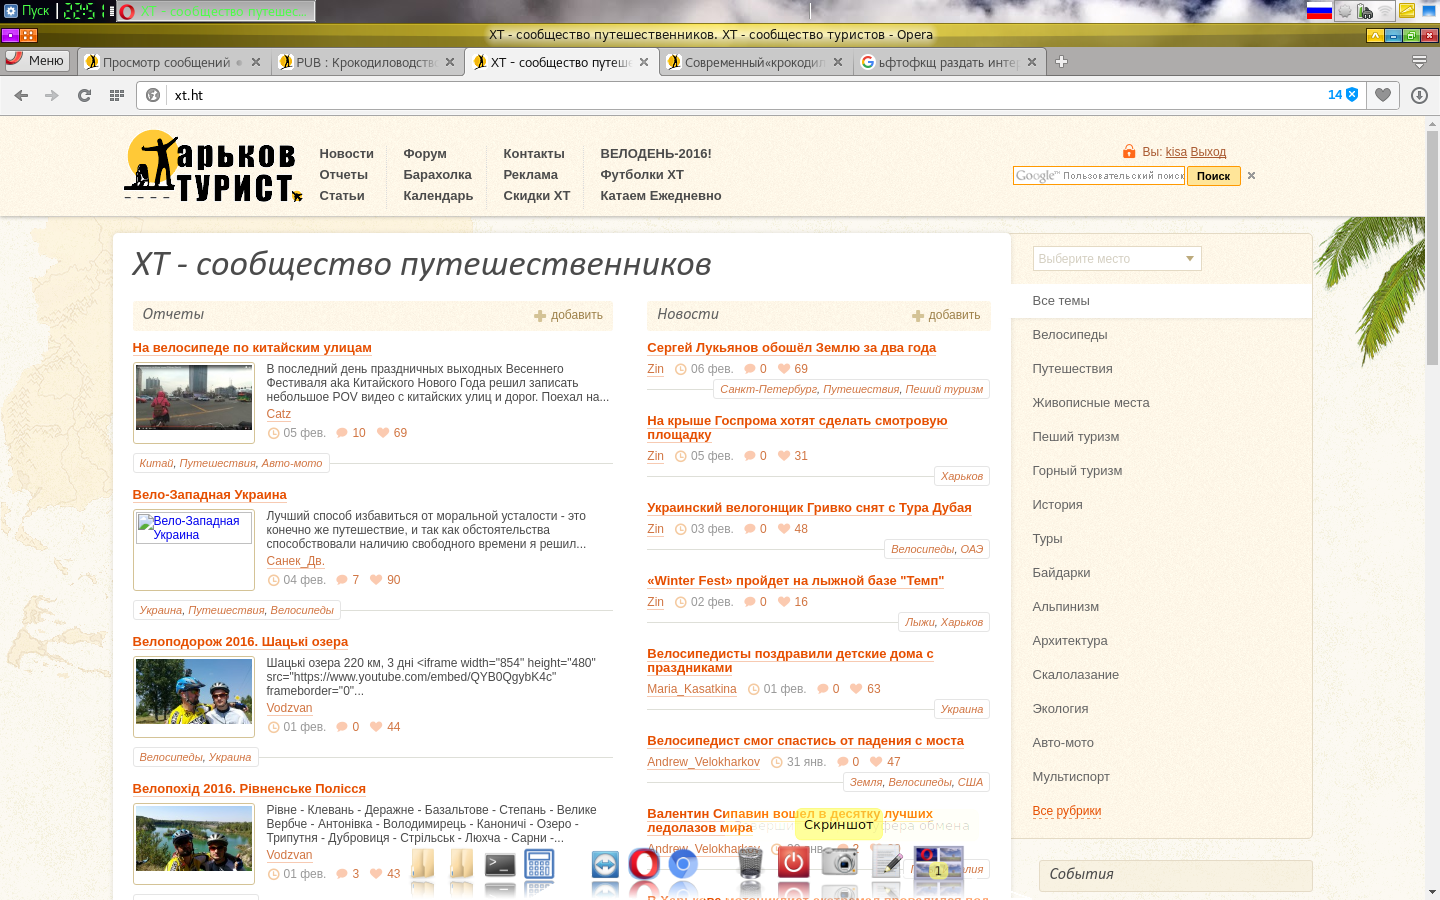Viewport: 1440px width, 900px height.
Task: Open the downloads arrow icon in toolbar
Action: [x=1419, y=95]
